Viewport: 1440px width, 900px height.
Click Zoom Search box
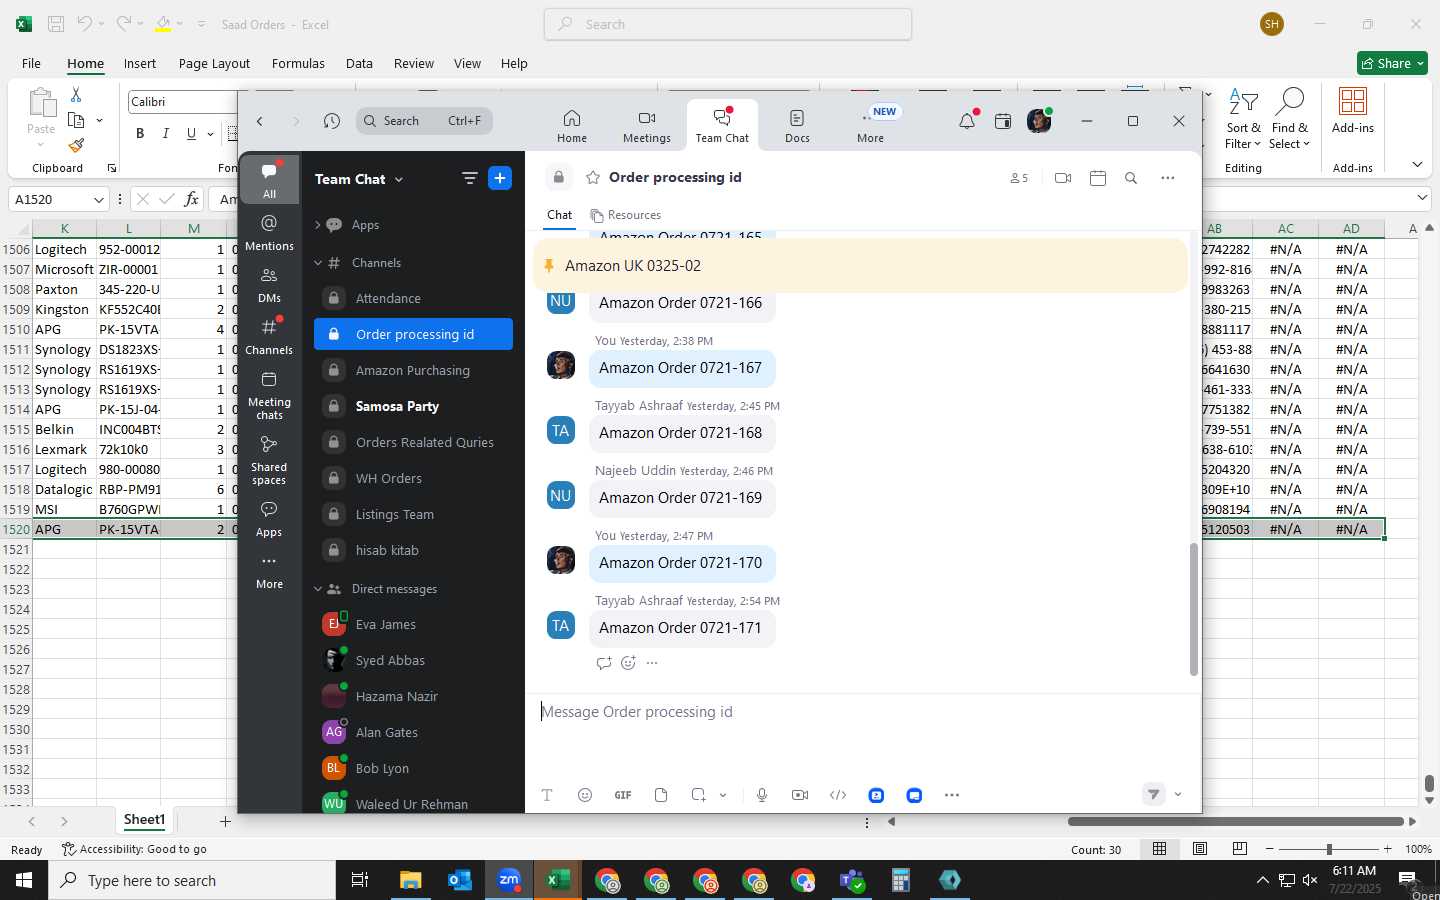[x=424, y=121]
